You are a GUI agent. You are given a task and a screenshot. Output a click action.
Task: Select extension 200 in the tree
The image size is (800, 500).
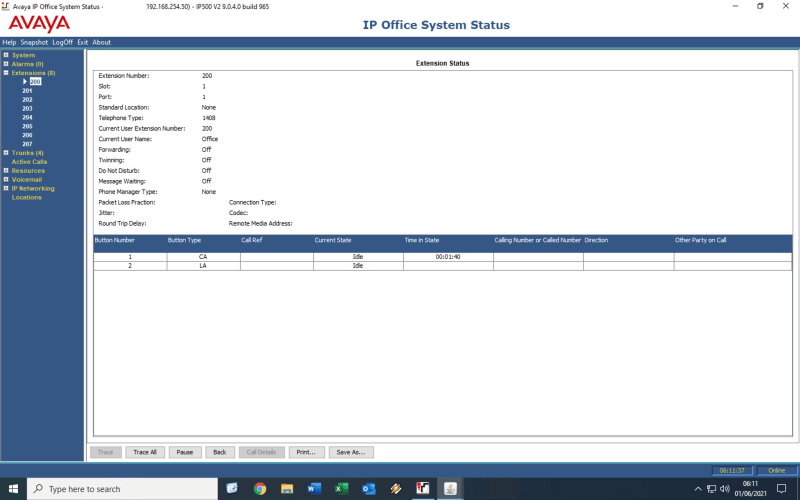pyautogui.click(x=35, y=82)
